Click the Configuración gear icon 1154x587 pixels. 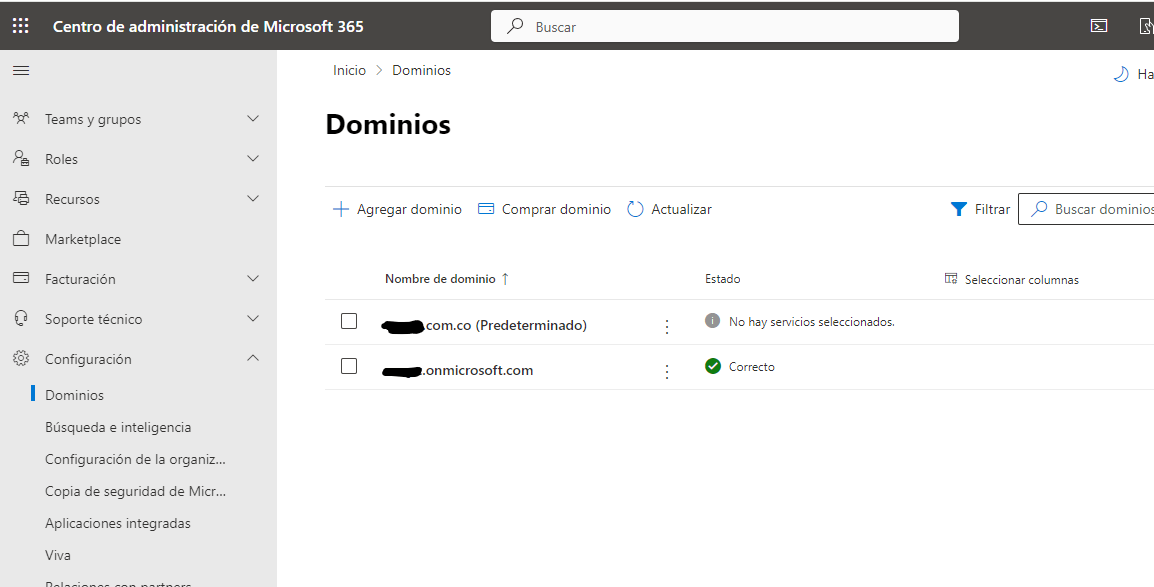pos(21,358)
